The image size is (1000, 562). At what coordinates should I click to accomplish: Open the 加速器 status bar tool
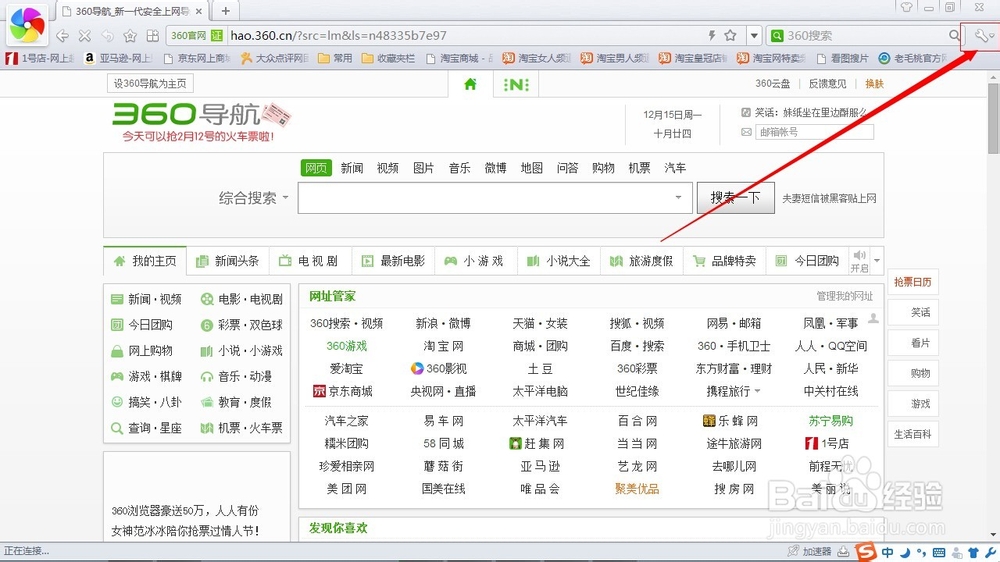click(x=809, y=551)
